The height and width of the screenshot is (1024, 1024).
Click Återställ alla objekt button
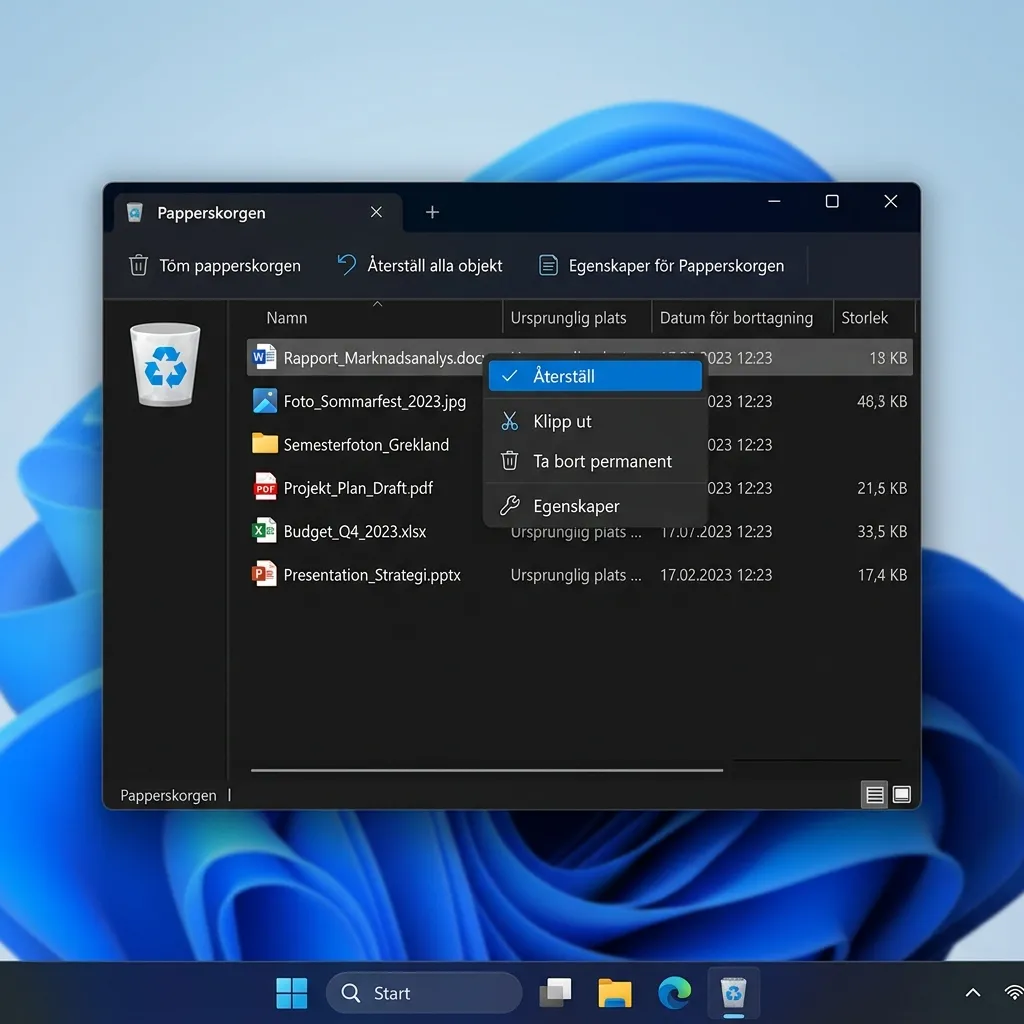coord(420,265)
